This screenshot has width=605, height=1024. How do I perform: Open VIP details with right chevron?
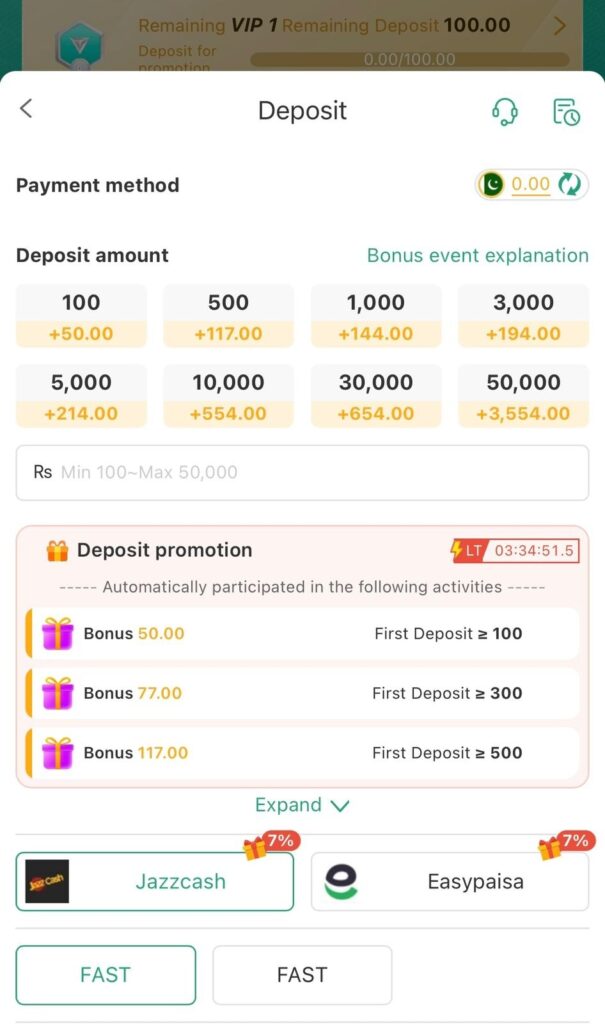pos(559,26)
